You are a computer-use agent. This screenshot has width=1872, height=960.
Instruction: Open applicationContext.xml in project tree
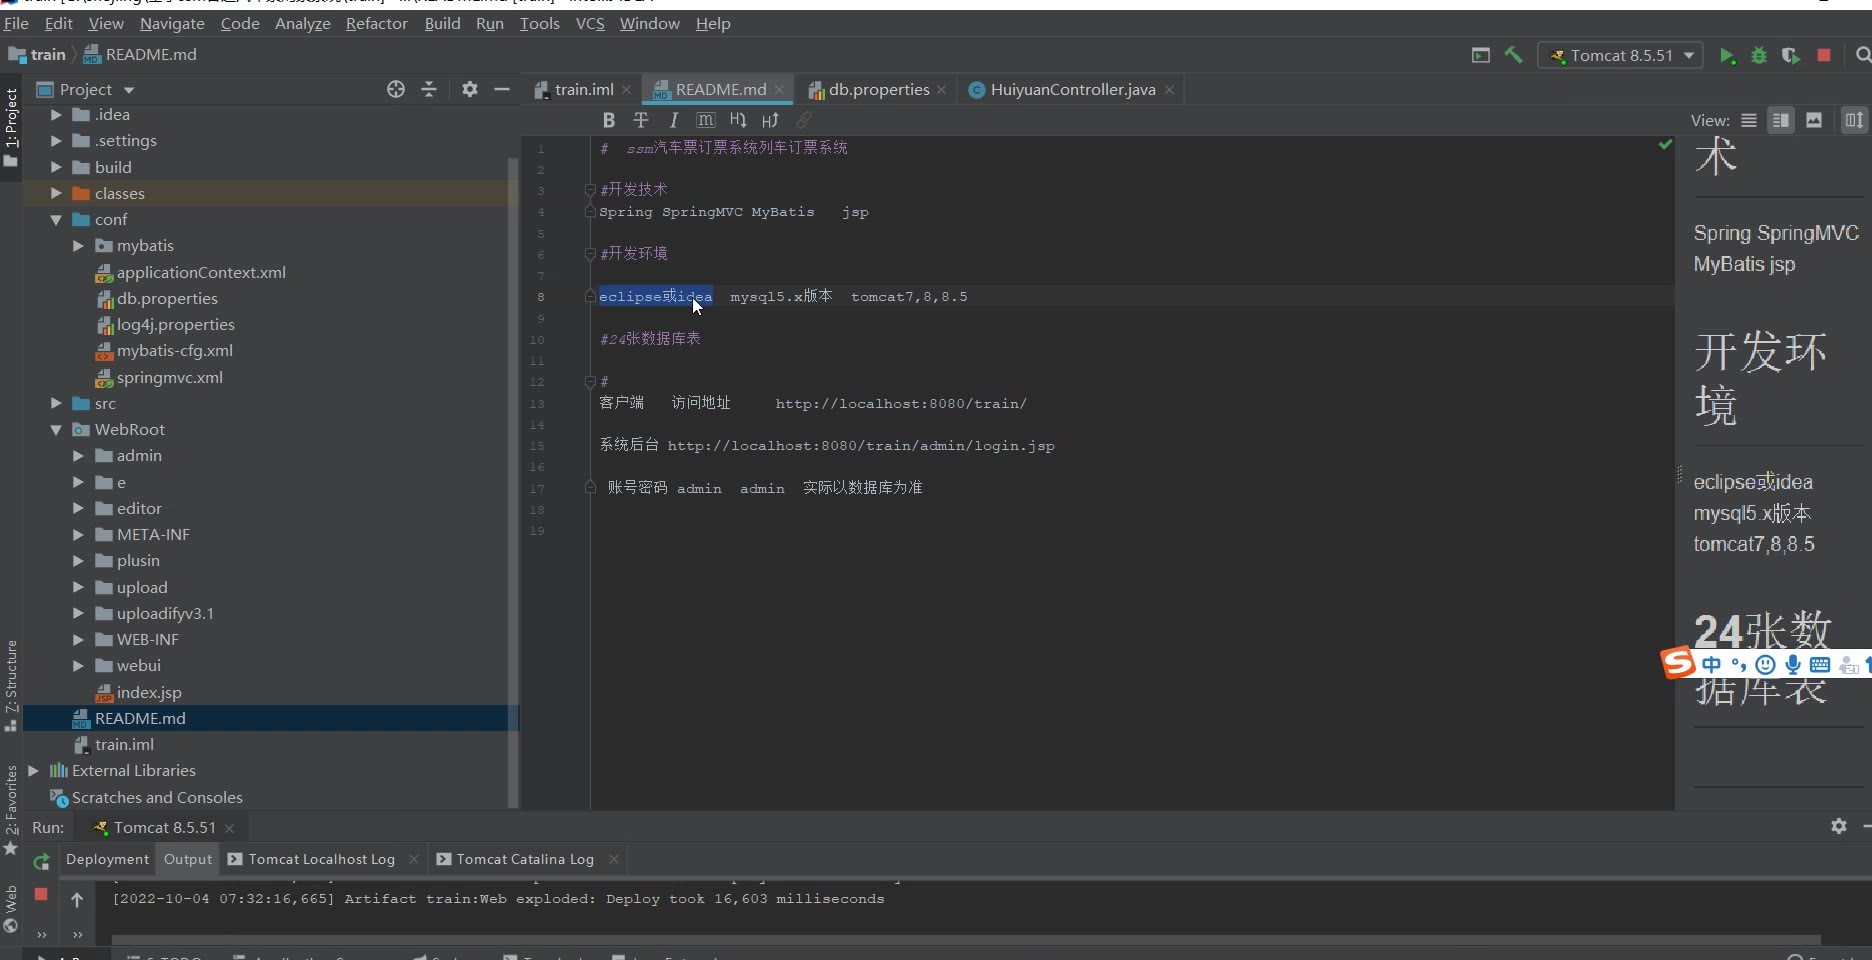201,272
